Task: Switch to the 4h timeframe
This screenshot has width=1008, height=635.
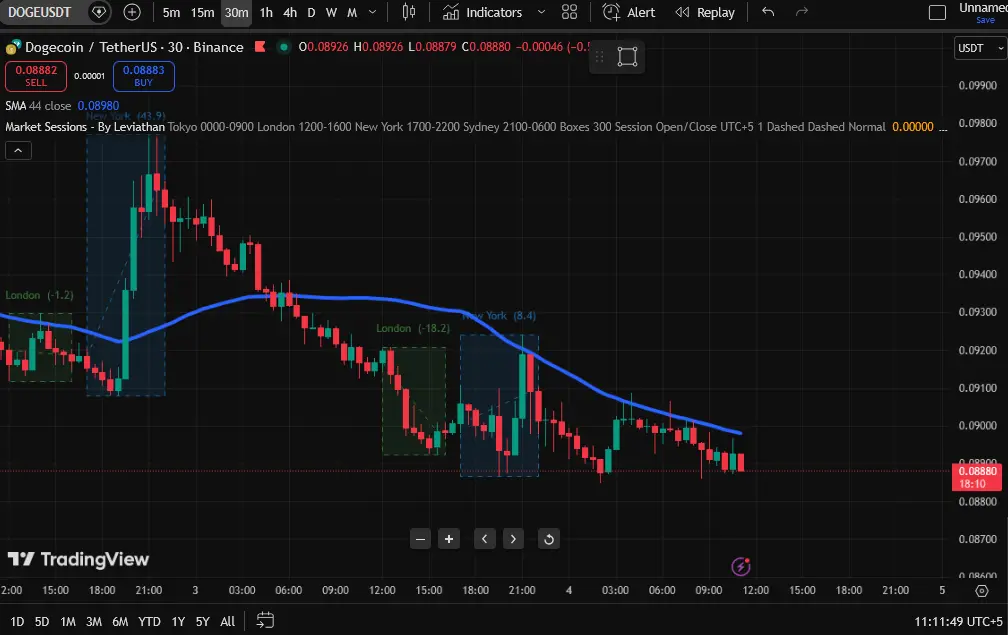Action: [x=290, y=12]
